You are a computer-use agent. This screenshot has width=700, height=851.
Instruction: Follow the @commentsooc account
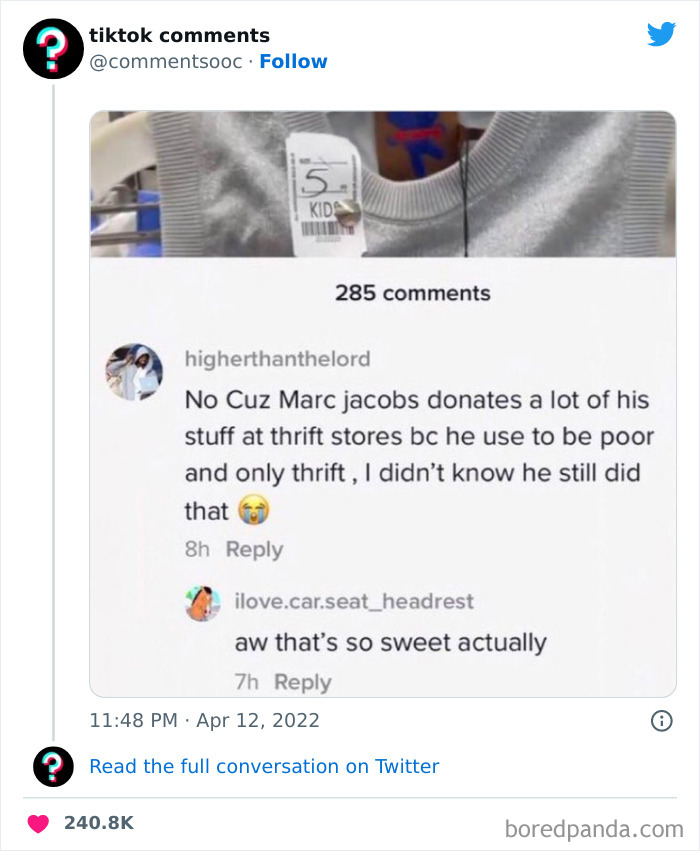(x=294, y=61)
